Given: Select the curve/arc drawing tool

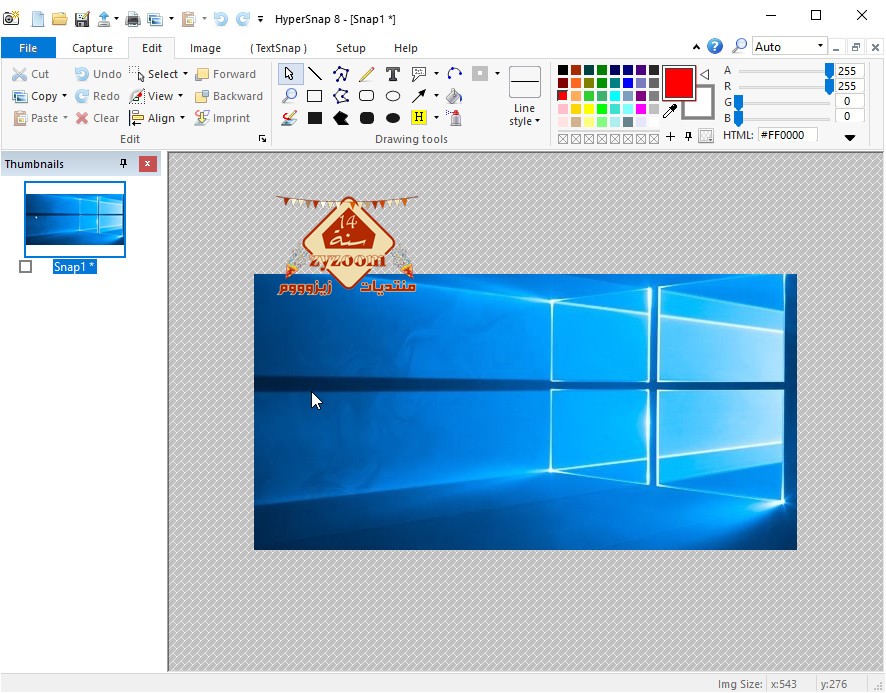Looking at the screenshot, I should coord(454,74).
